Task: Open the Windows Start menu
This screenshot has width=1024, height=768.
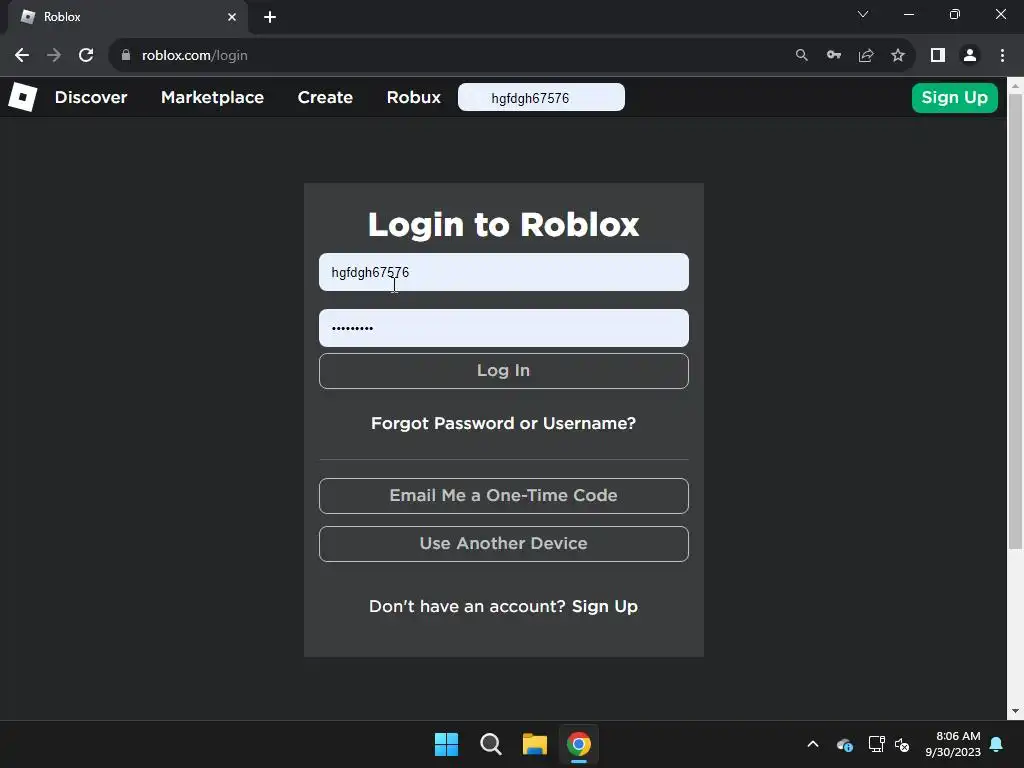Action: click(447, 744)
